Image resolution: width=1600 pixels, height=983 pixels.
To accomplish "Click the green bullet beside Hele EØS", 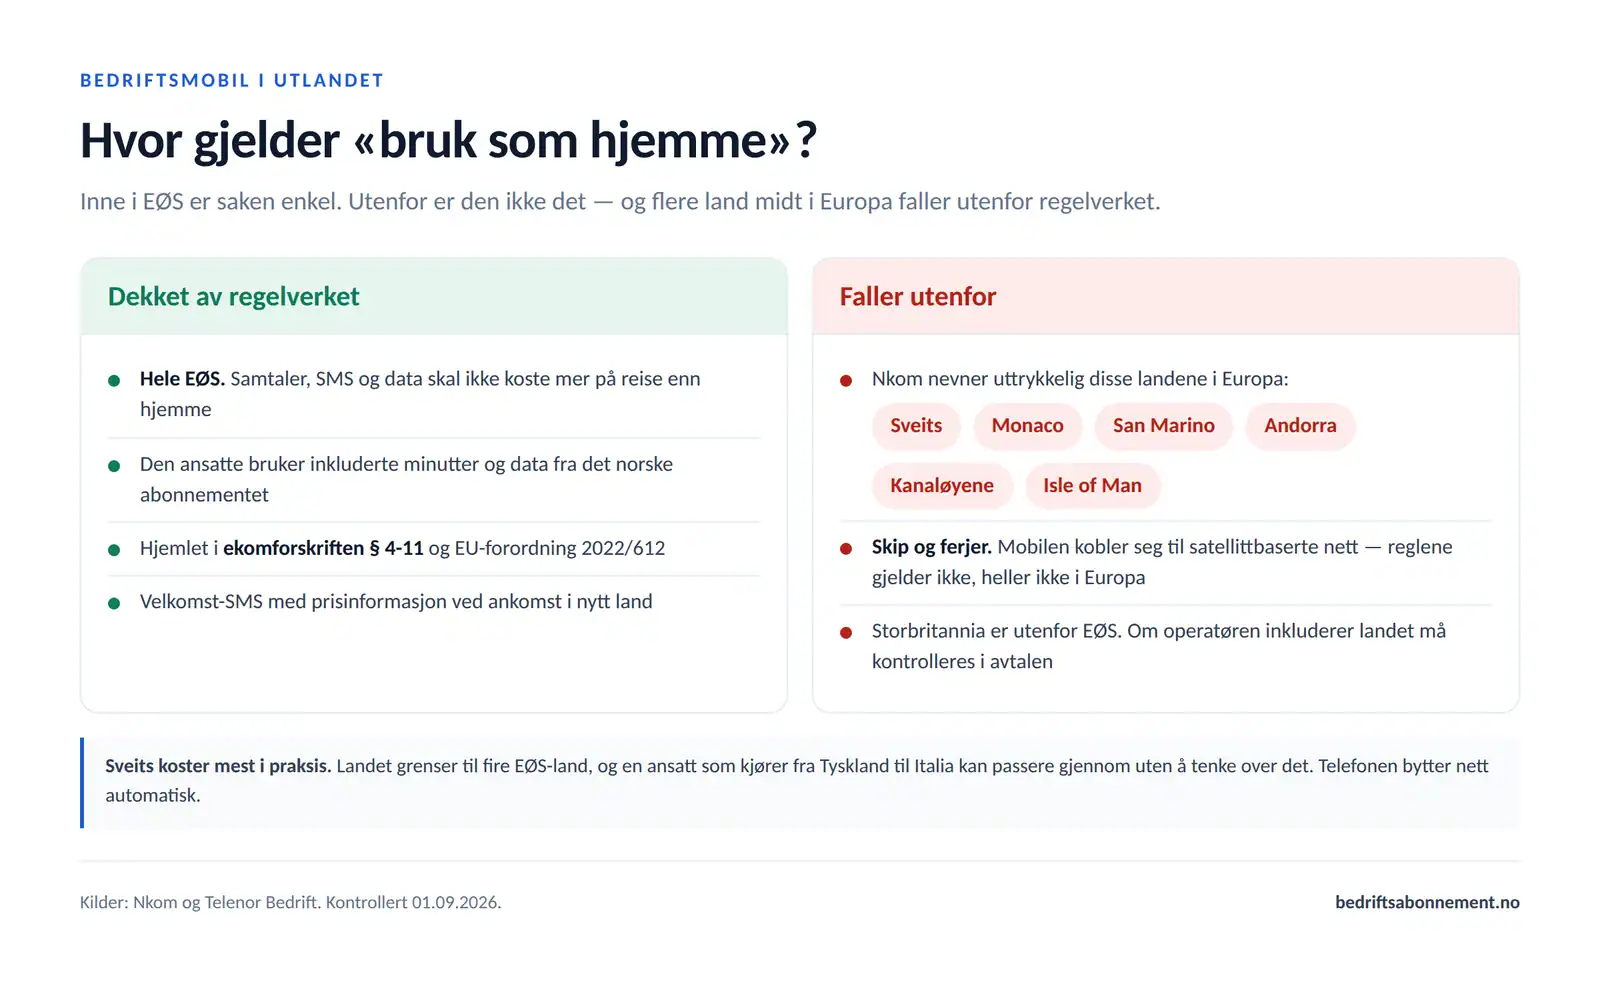I will 114,380.
